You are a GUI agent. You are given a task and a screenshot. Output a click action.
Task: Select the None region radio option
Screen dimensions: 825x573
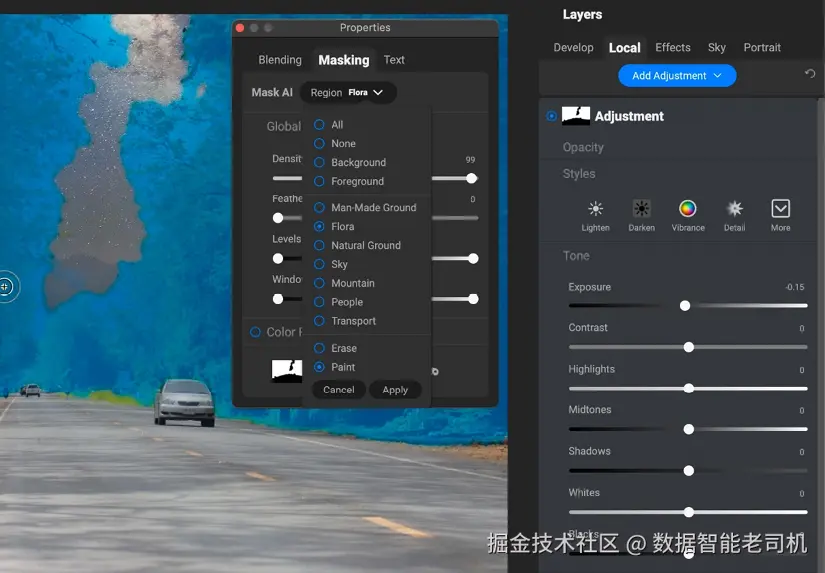[319, 144]
